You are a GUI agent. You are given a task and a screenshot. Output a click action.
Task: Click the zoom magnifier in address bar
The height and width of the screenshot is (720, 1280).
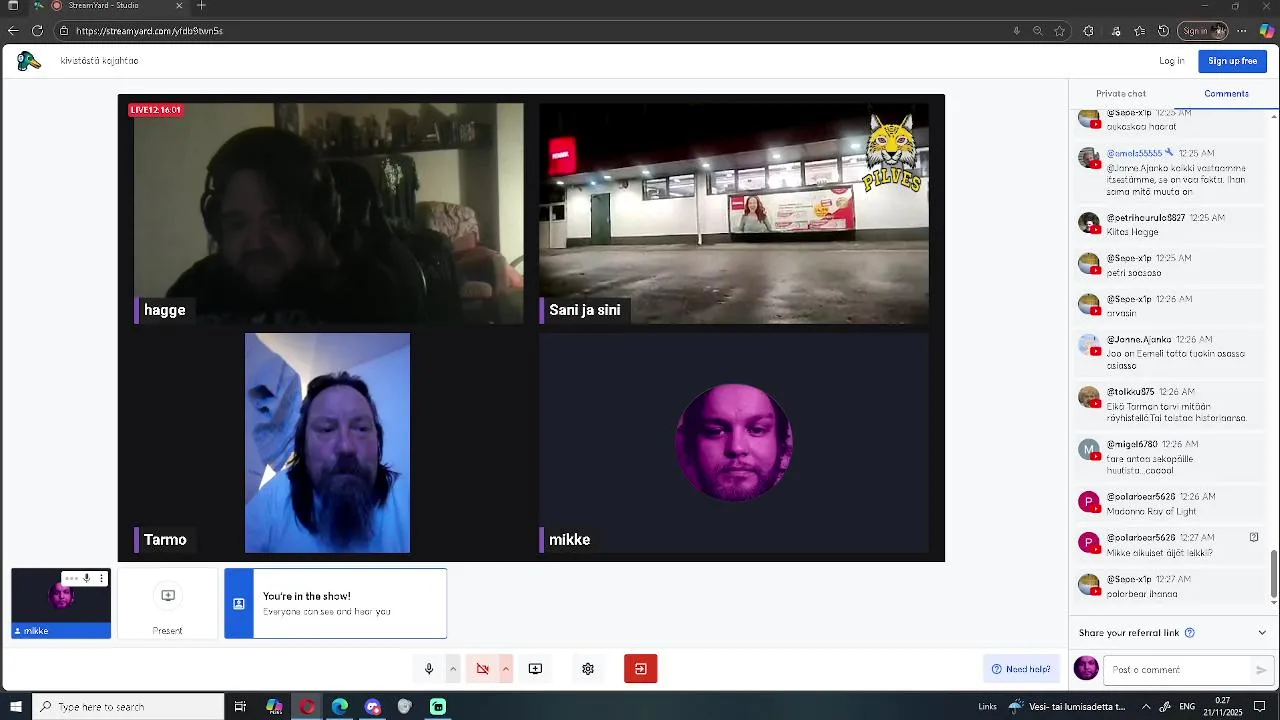(x=1038, y=31)
